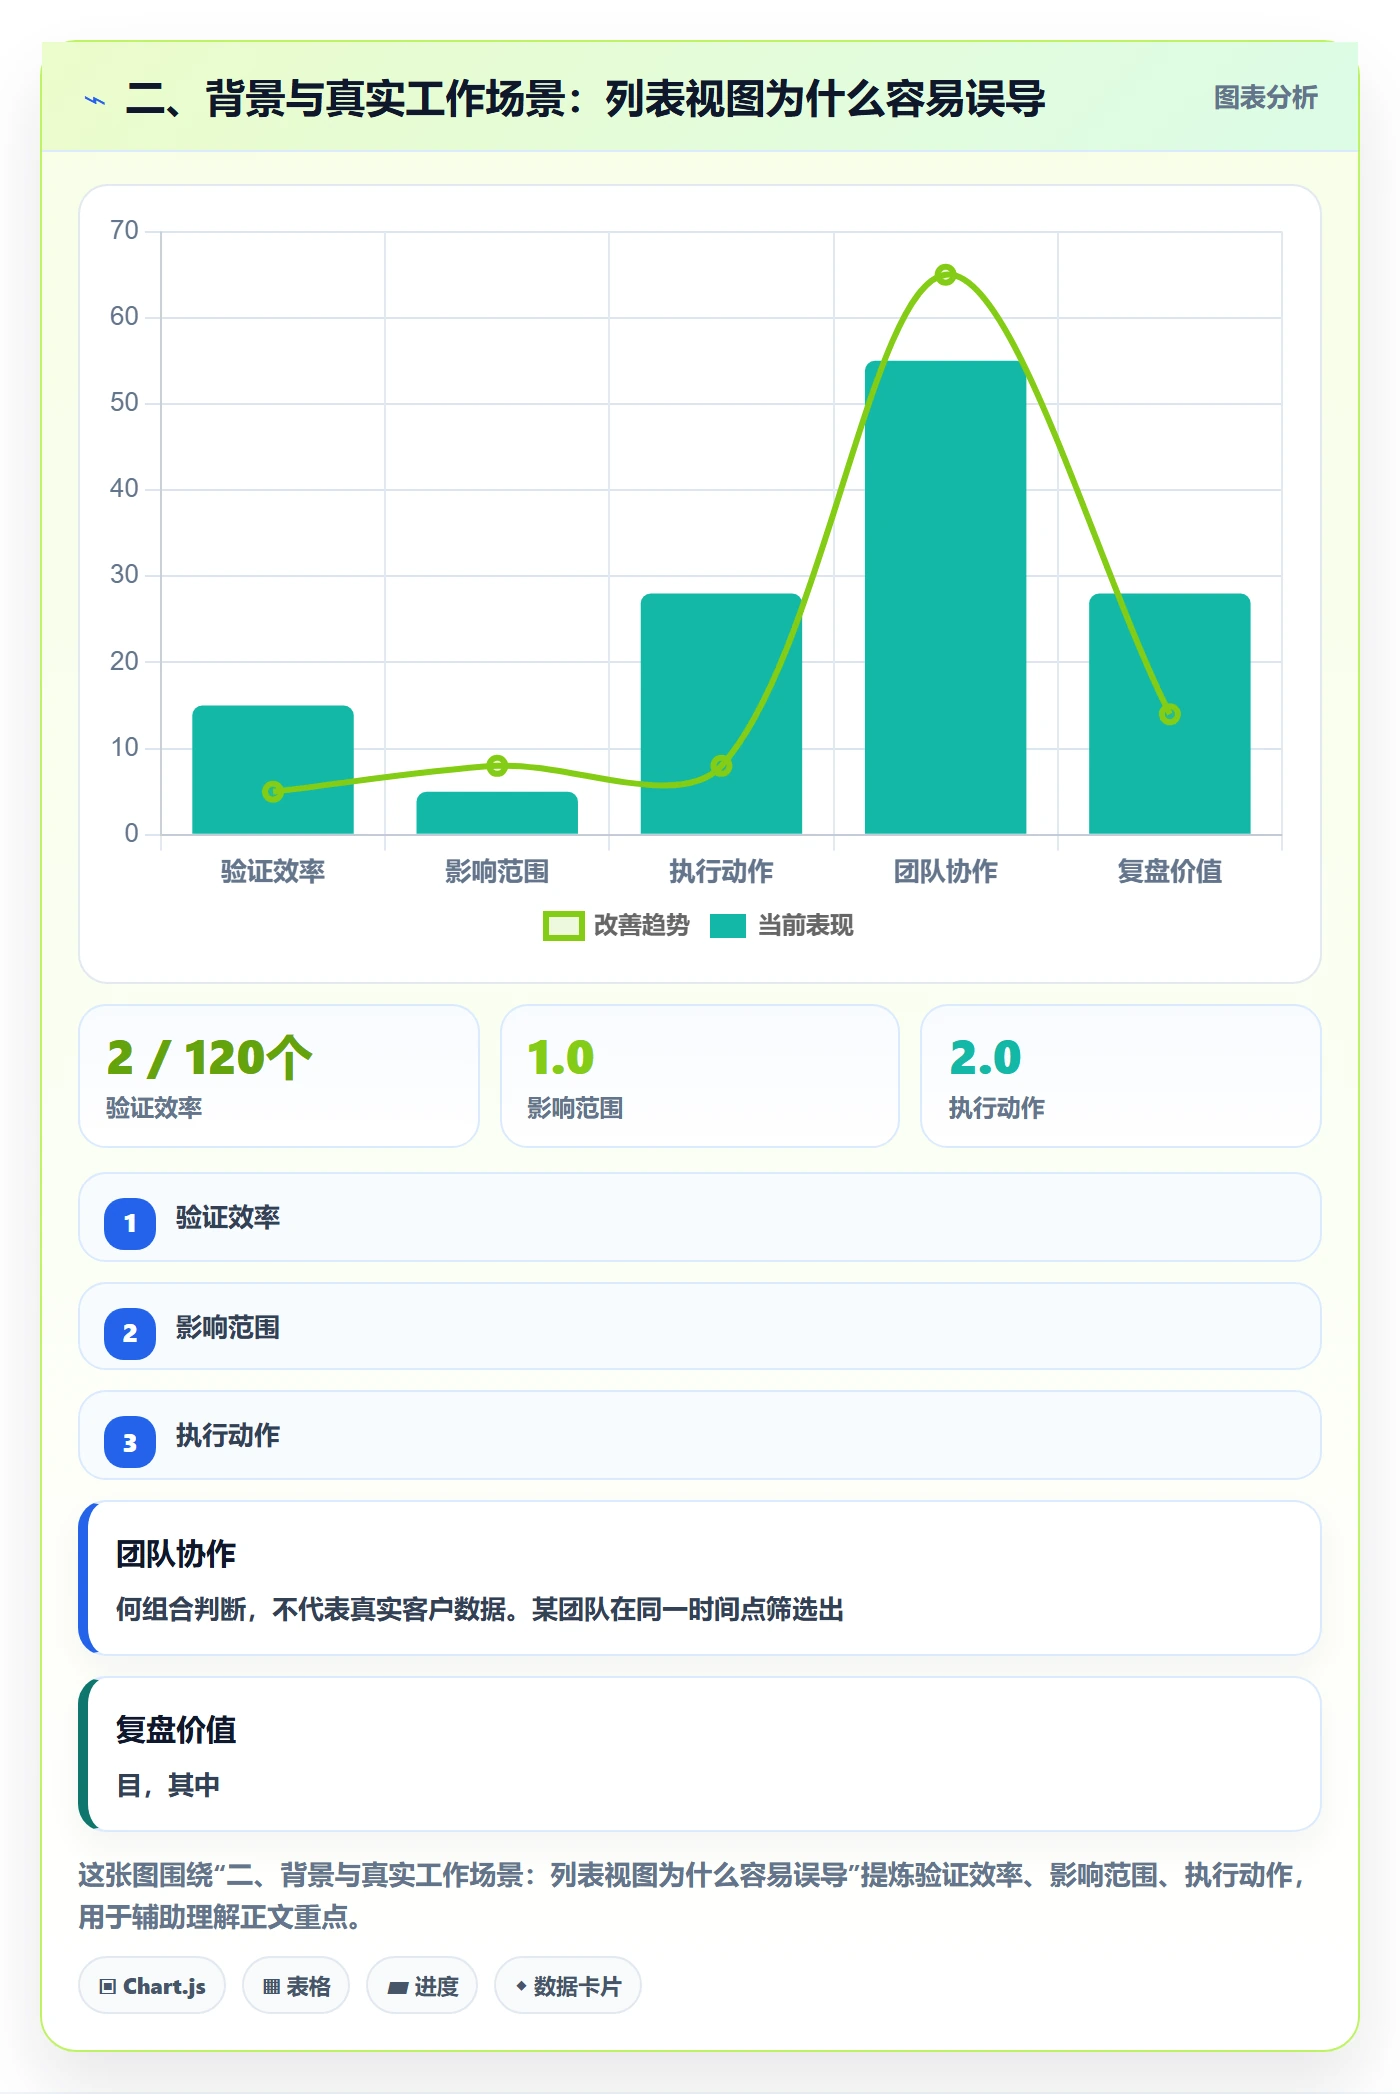The width and height of the screenshot is (1400, 2094).
Task: Click the trend line peak point at 团队协作
Action: coord(945,275)
